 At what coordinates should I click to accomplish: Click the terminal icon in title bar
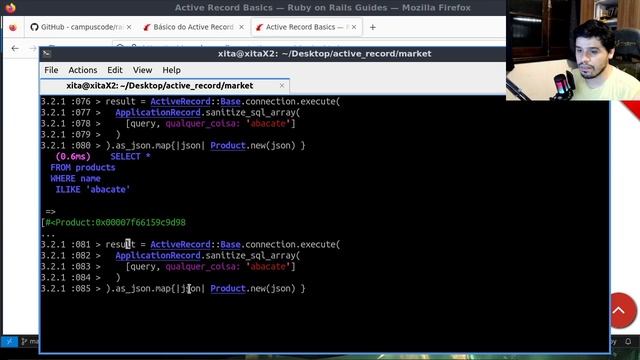pyautogui.click(x=47, y=53)
